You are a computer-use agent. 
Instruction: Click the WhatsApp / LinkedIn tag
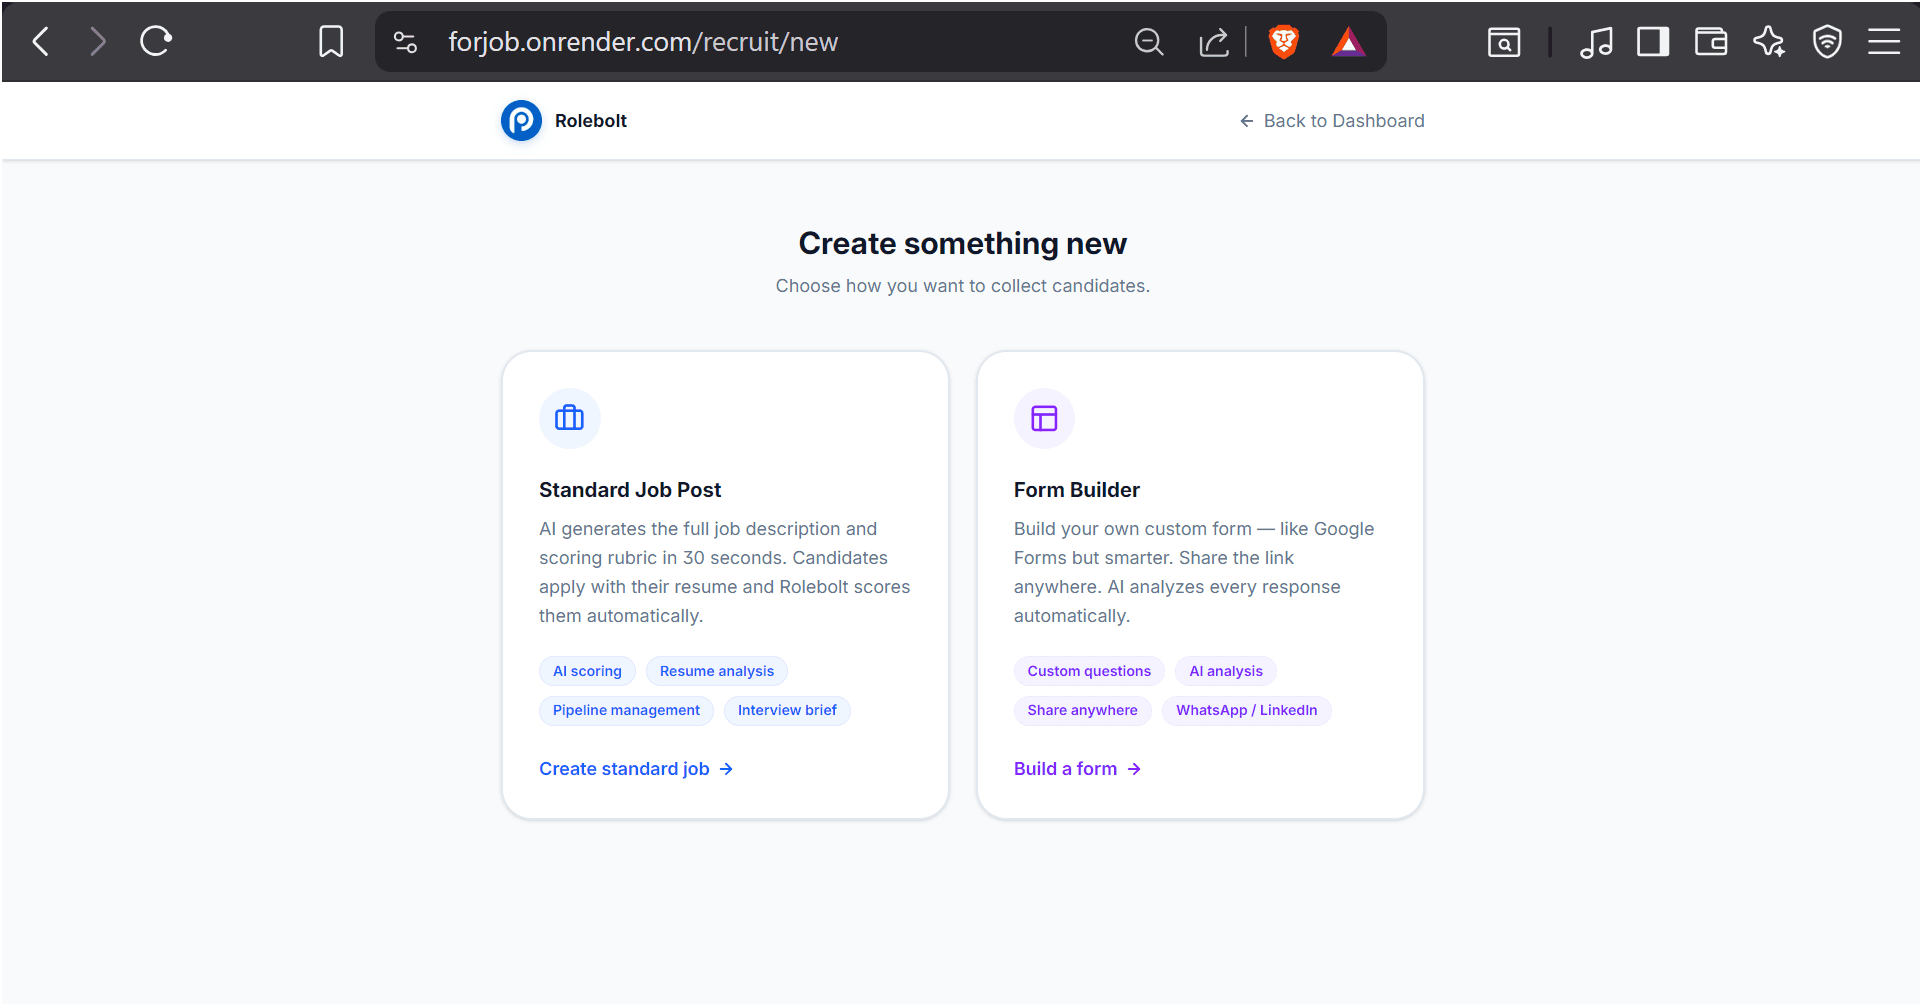1246,710
